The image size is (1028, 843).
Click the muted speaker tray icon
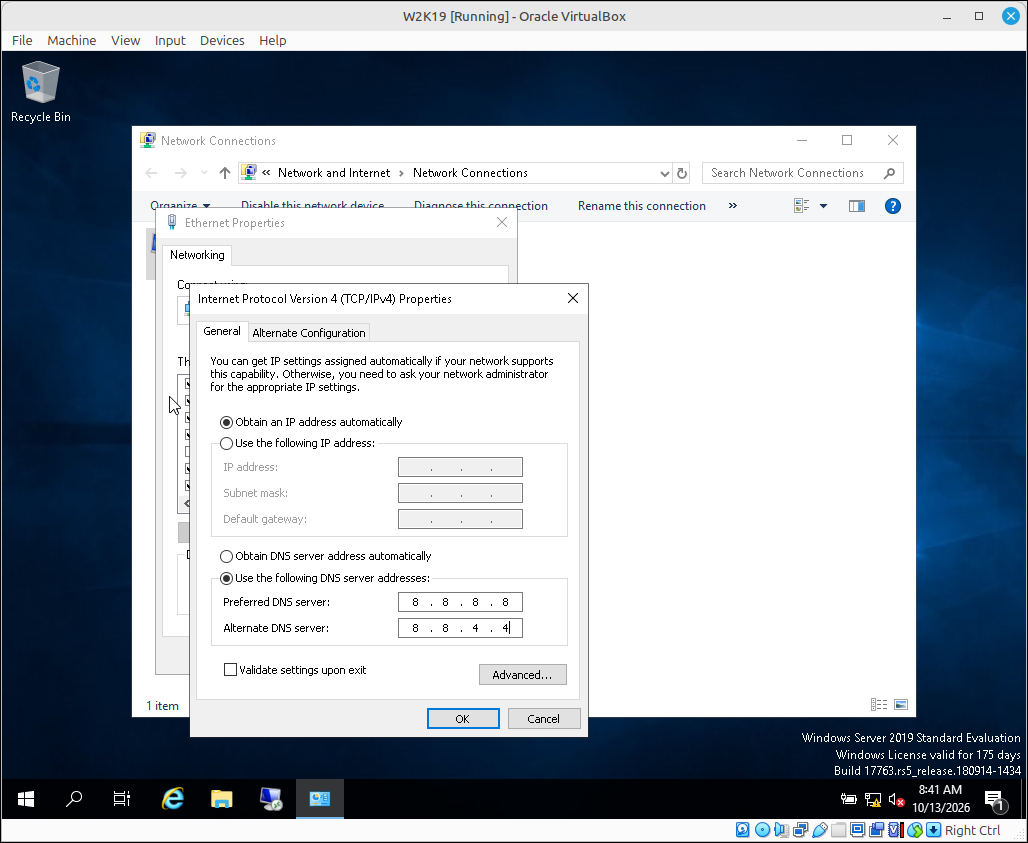[x=896, y=799]
